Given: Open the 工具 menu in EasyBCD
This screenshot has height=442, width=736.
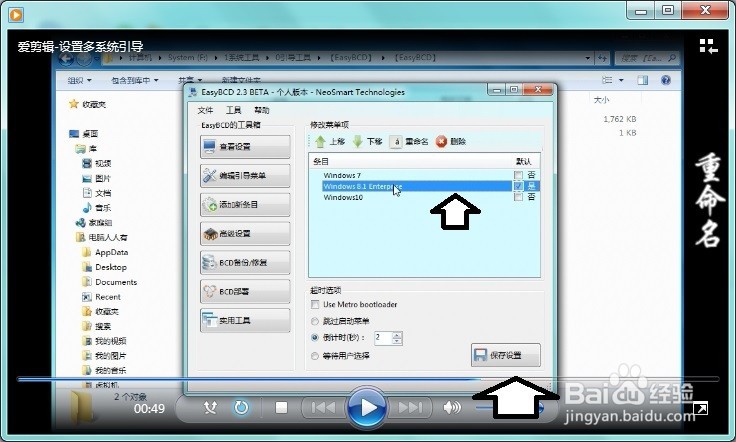Looking at the screenshot, I should tap(233, 110).
